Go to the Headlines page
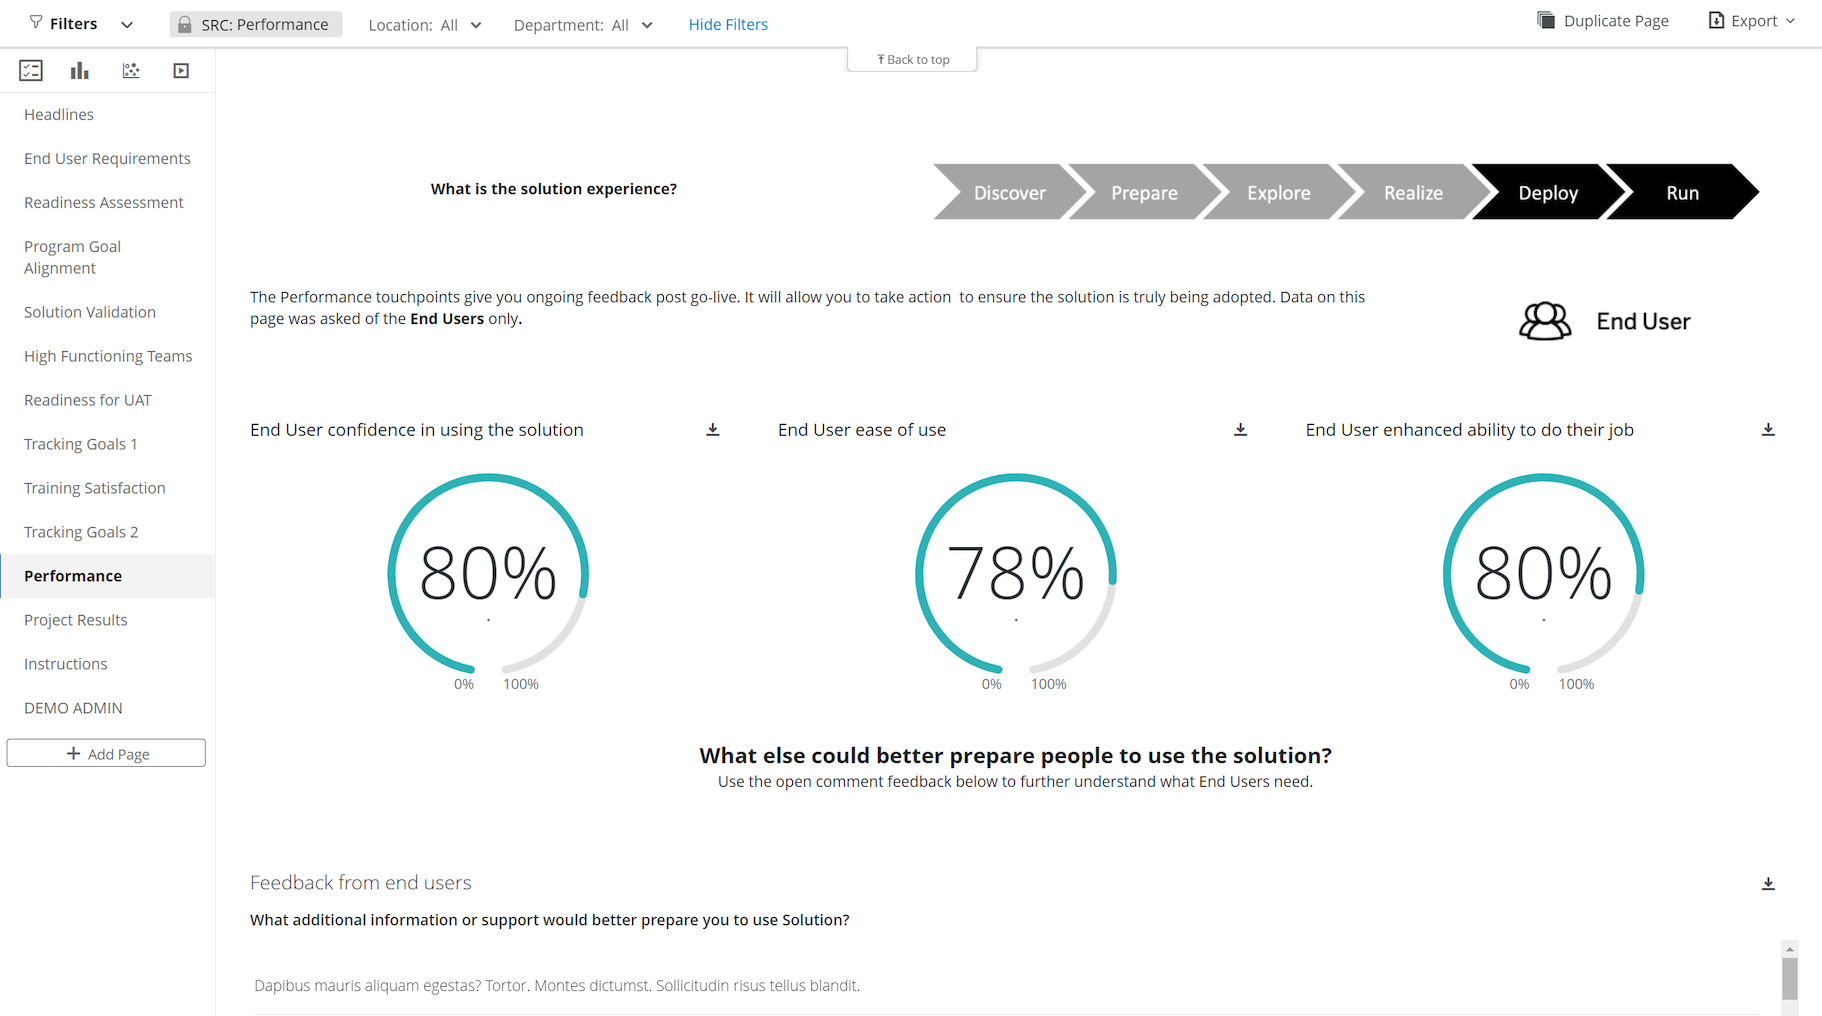 [59, 115]
